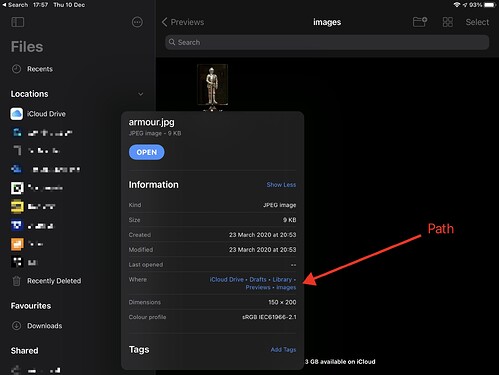Click the Search input field
This screenshot has height=375, width=499.
327,42
